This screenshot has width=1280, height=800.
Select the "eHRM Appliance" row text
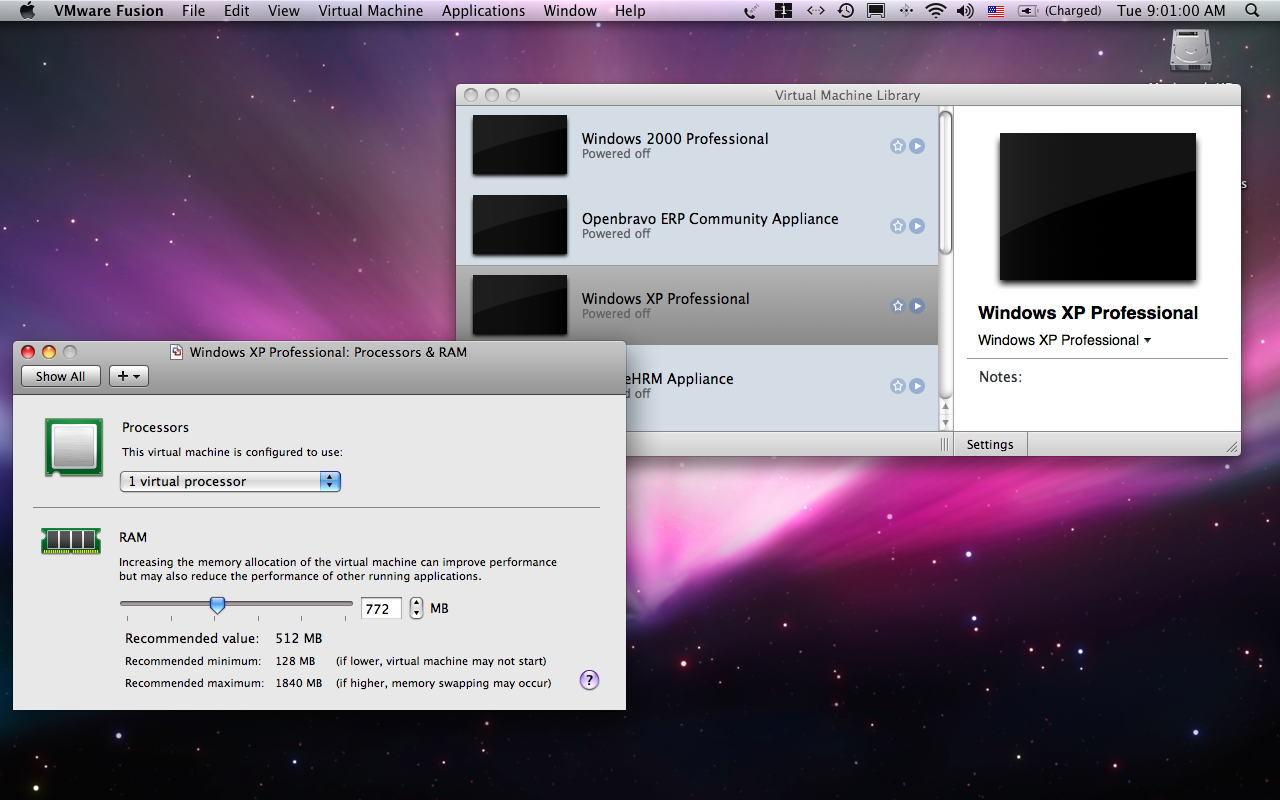[x=680, y=379]
